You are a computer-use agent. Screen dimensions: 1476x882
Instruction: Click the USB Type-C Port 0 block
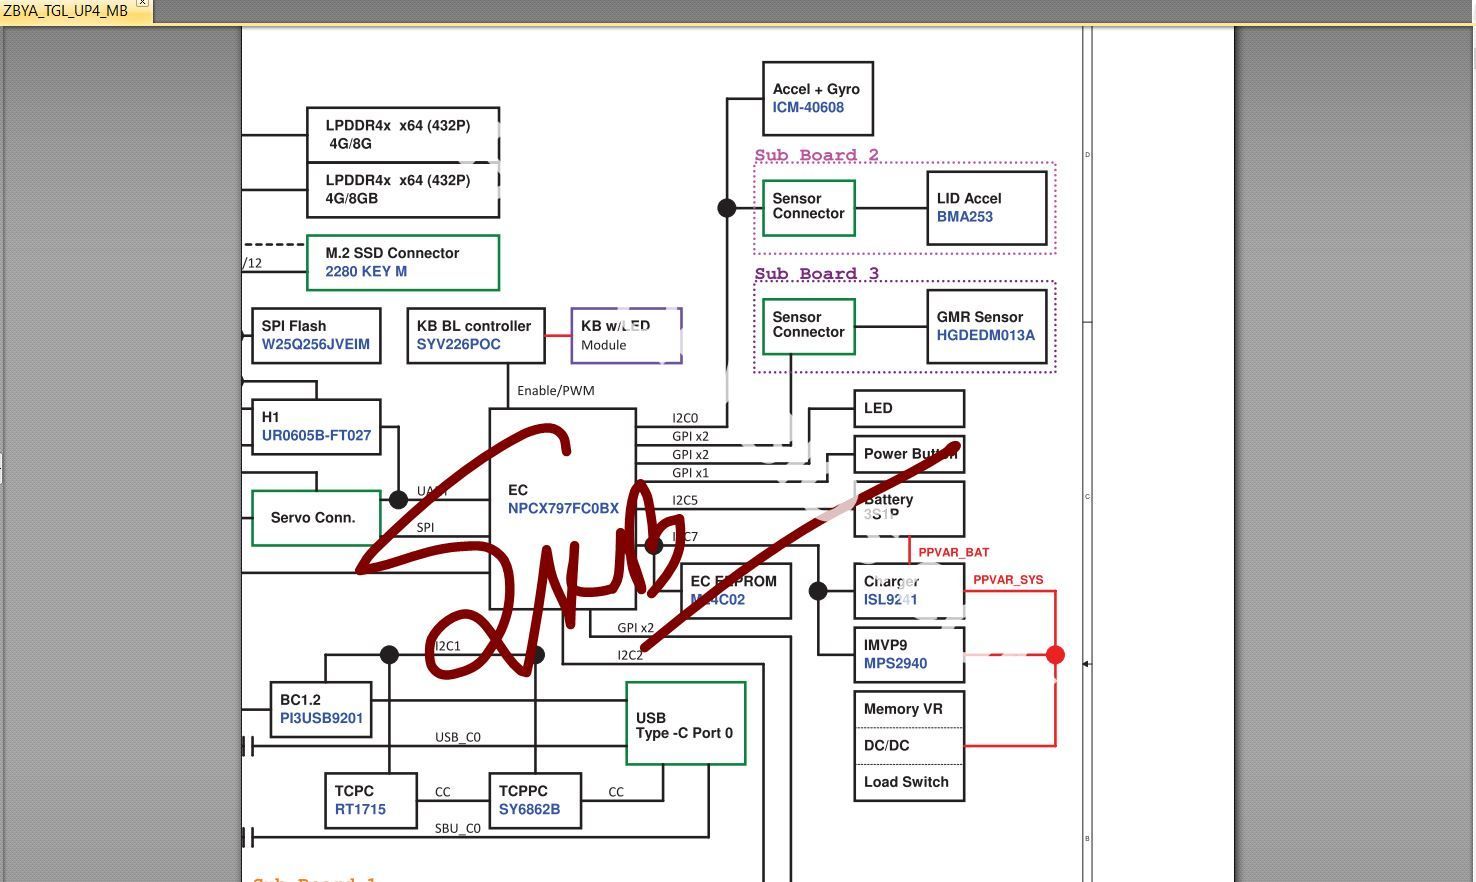[685, 724]
